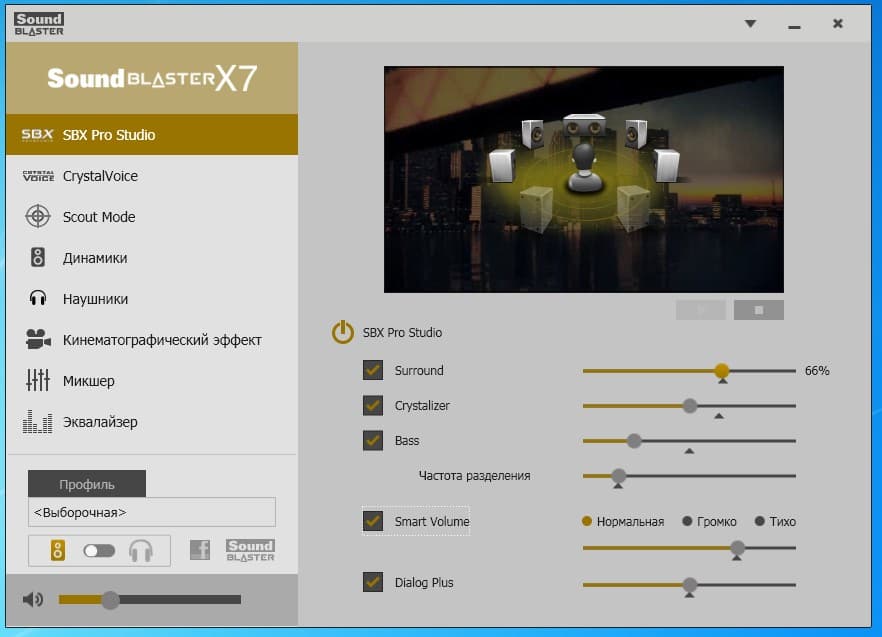Go to Scout Mode section
Screen dimensions: 882x637
pos(152,217)
